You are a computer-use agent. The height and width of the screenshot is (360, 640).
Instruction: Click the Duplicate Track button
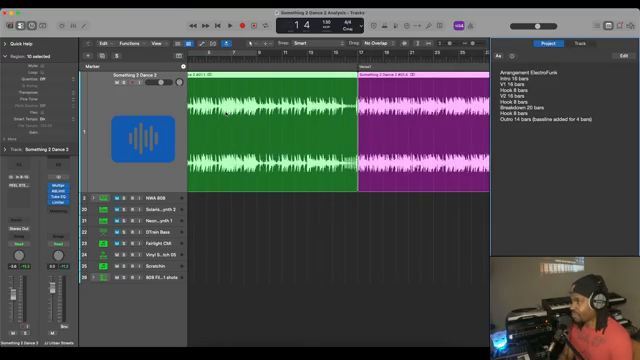click(102, 56)
